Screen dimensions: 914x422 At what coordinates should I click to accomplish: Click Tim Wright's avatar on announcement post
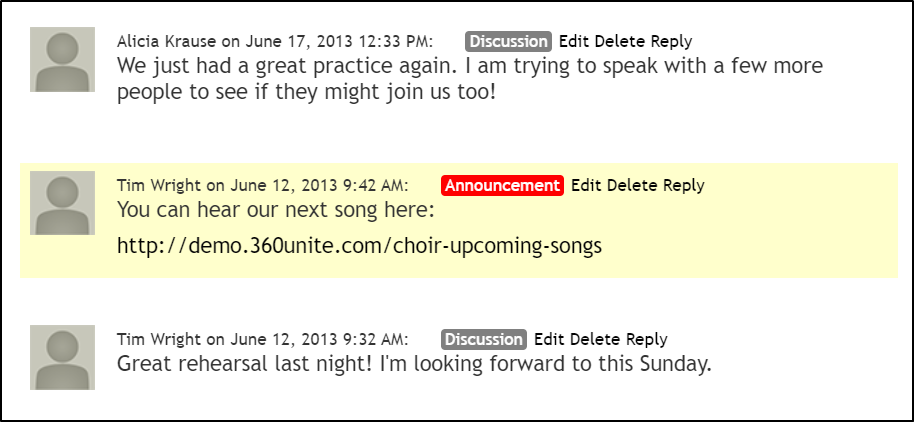[x=63, y=203]
